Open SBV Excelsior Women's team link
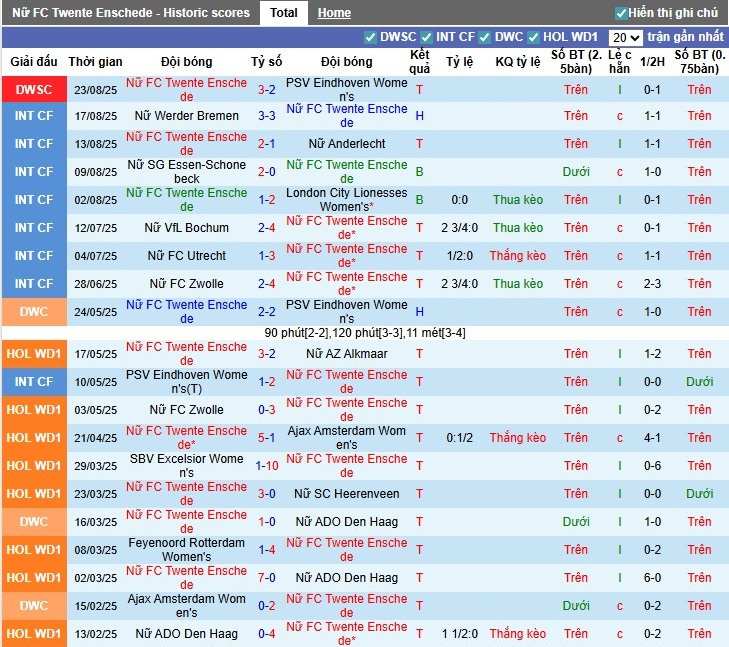The height and width of the screenshot is (647, 729). click(x=186, y=465)
